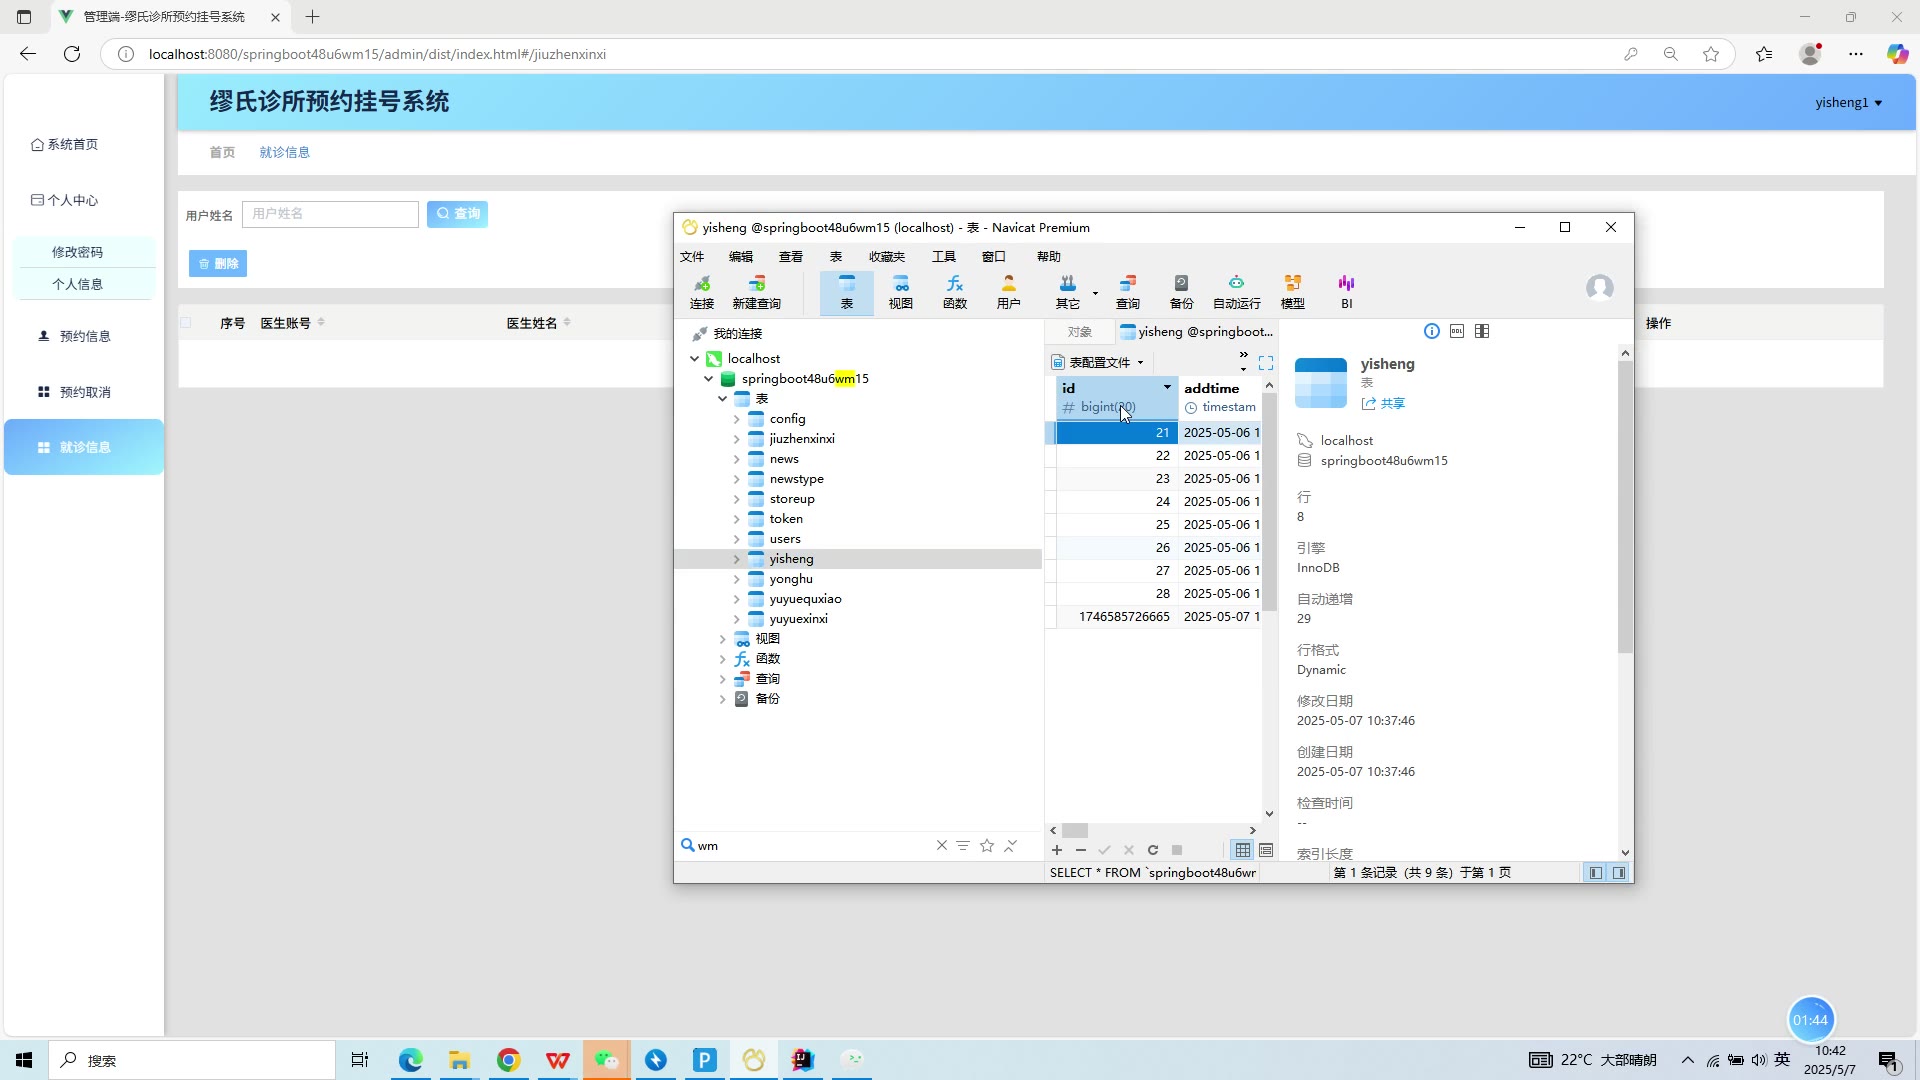Click the BI toolbar icon
Viewport: 1920px width, 1080px height.
coord(1346,291)
